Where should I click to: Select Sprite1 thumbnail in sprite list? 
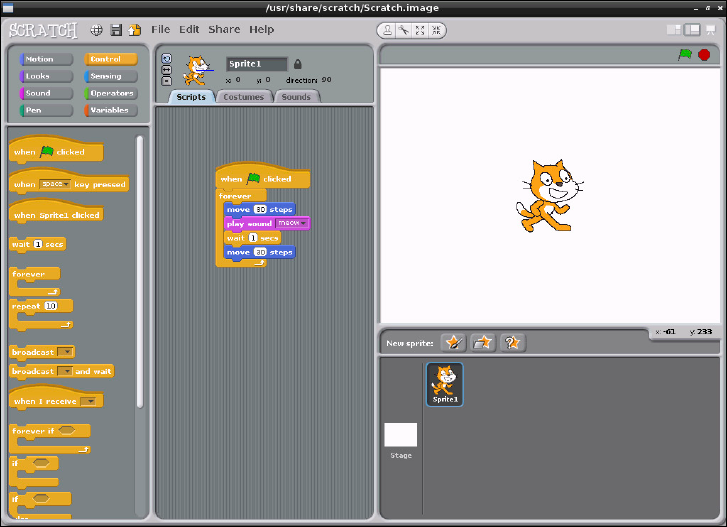pyautogui.click(x=445, y=384)
